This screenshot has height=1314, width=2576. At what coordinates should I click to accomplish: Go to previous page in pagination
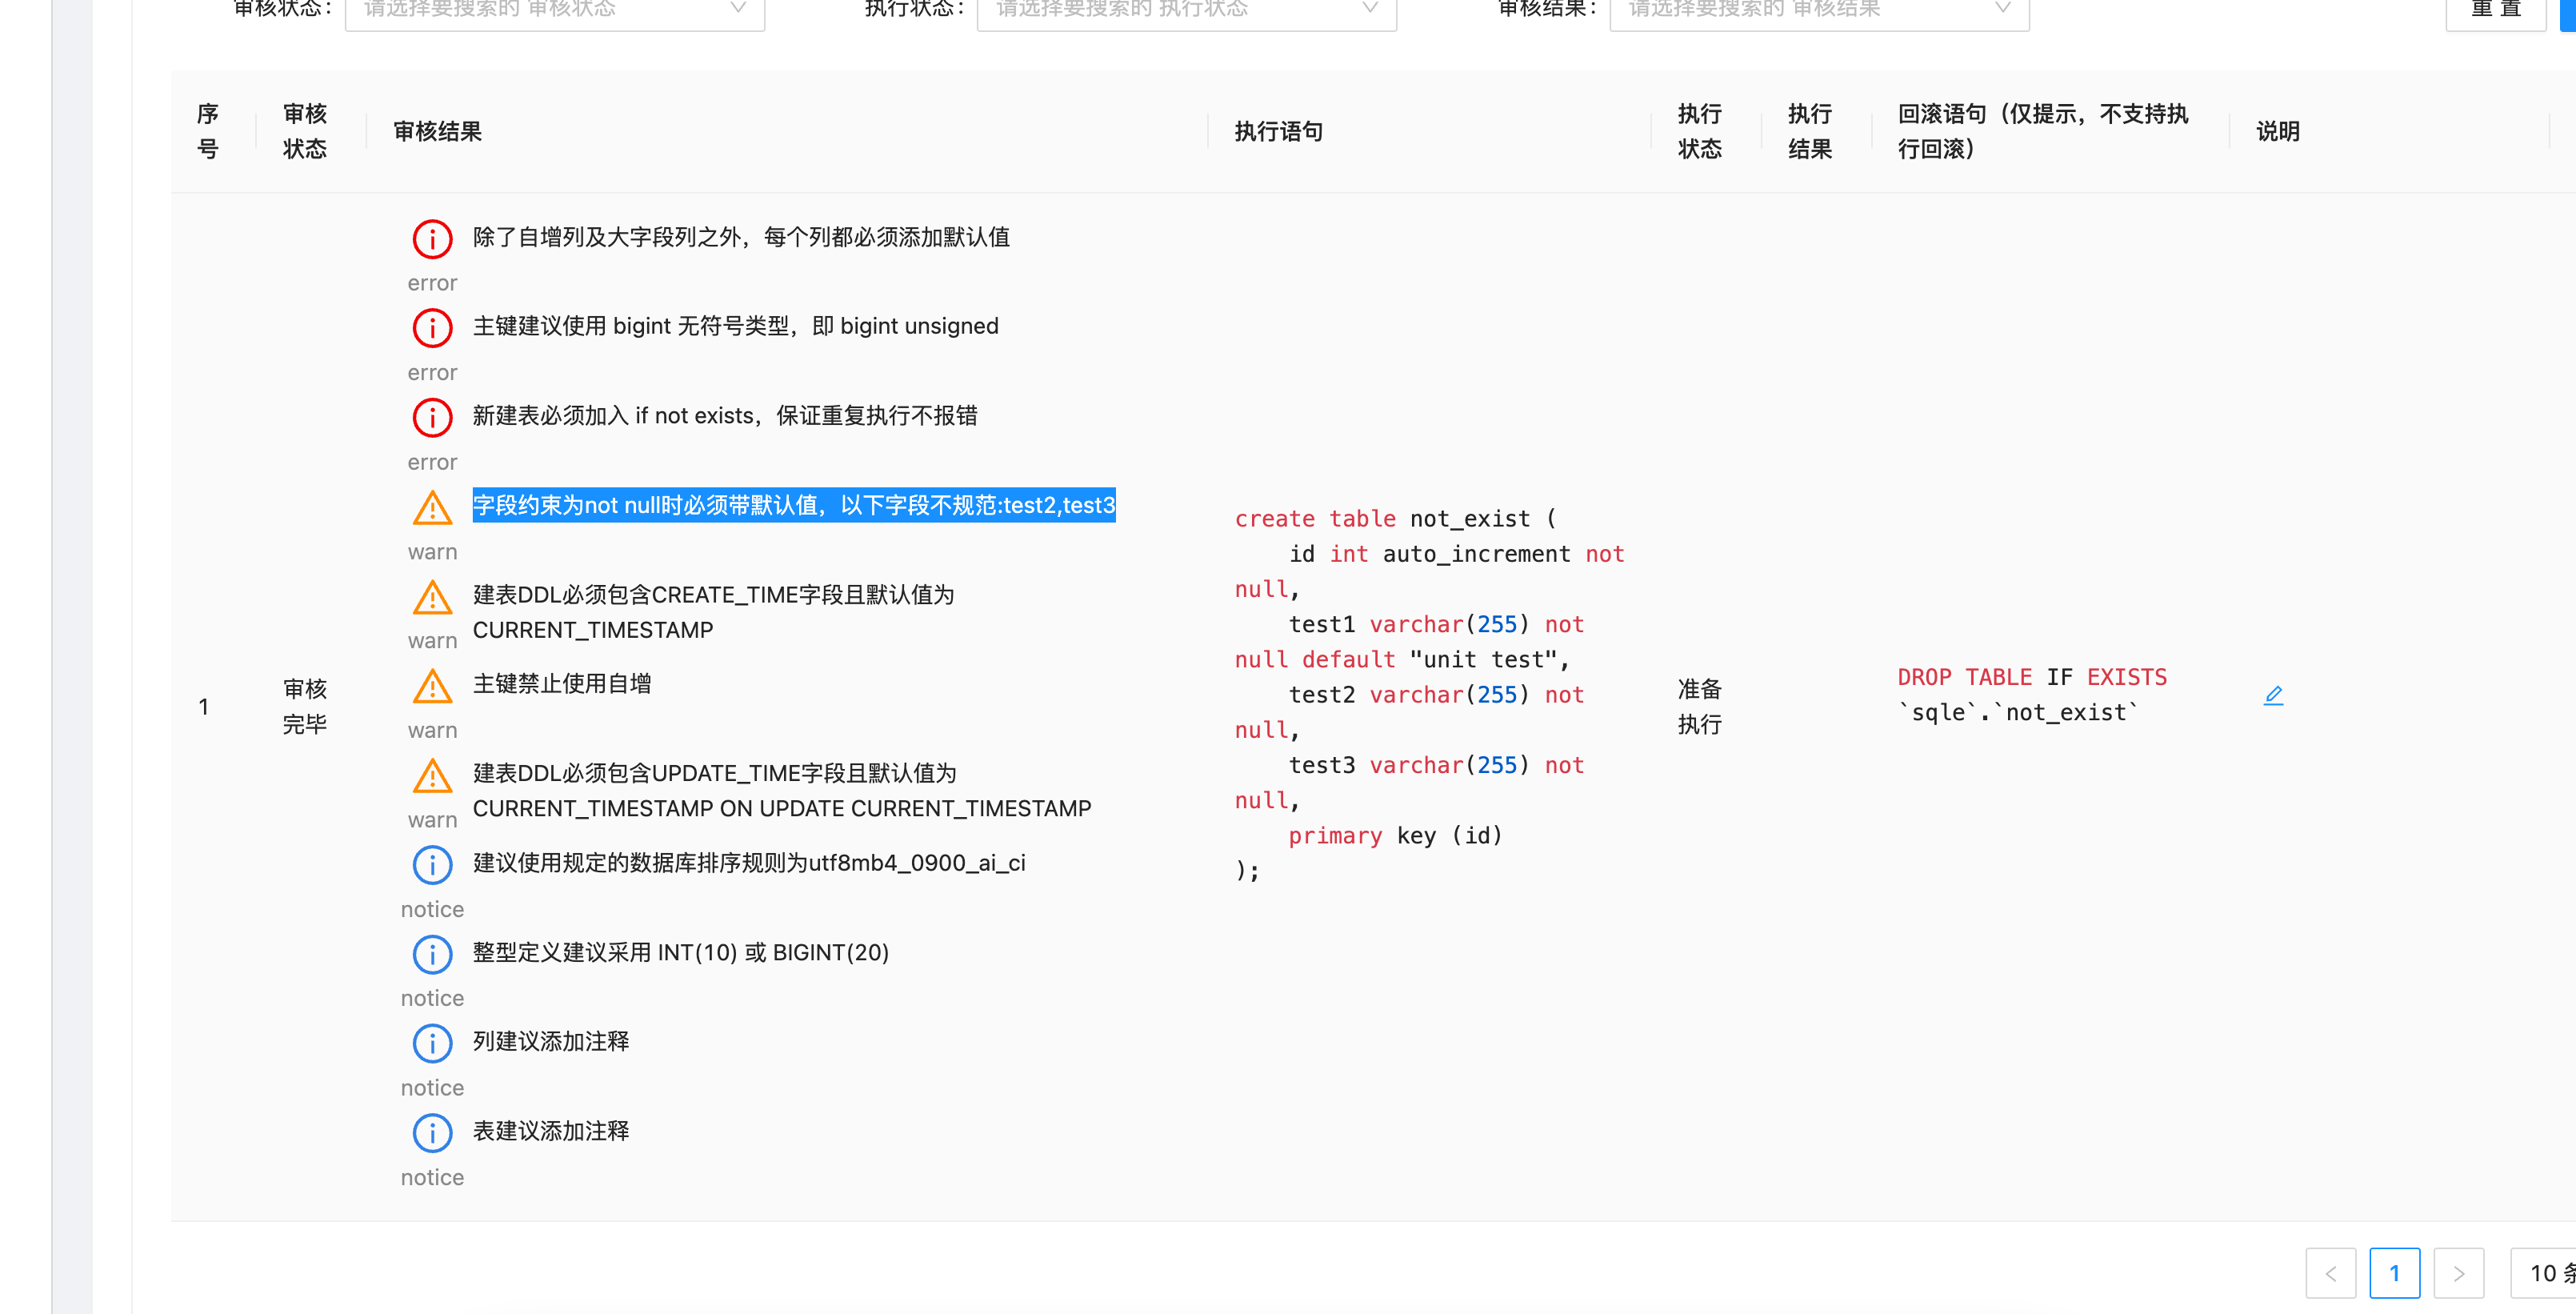[x=2331, y=1273]
